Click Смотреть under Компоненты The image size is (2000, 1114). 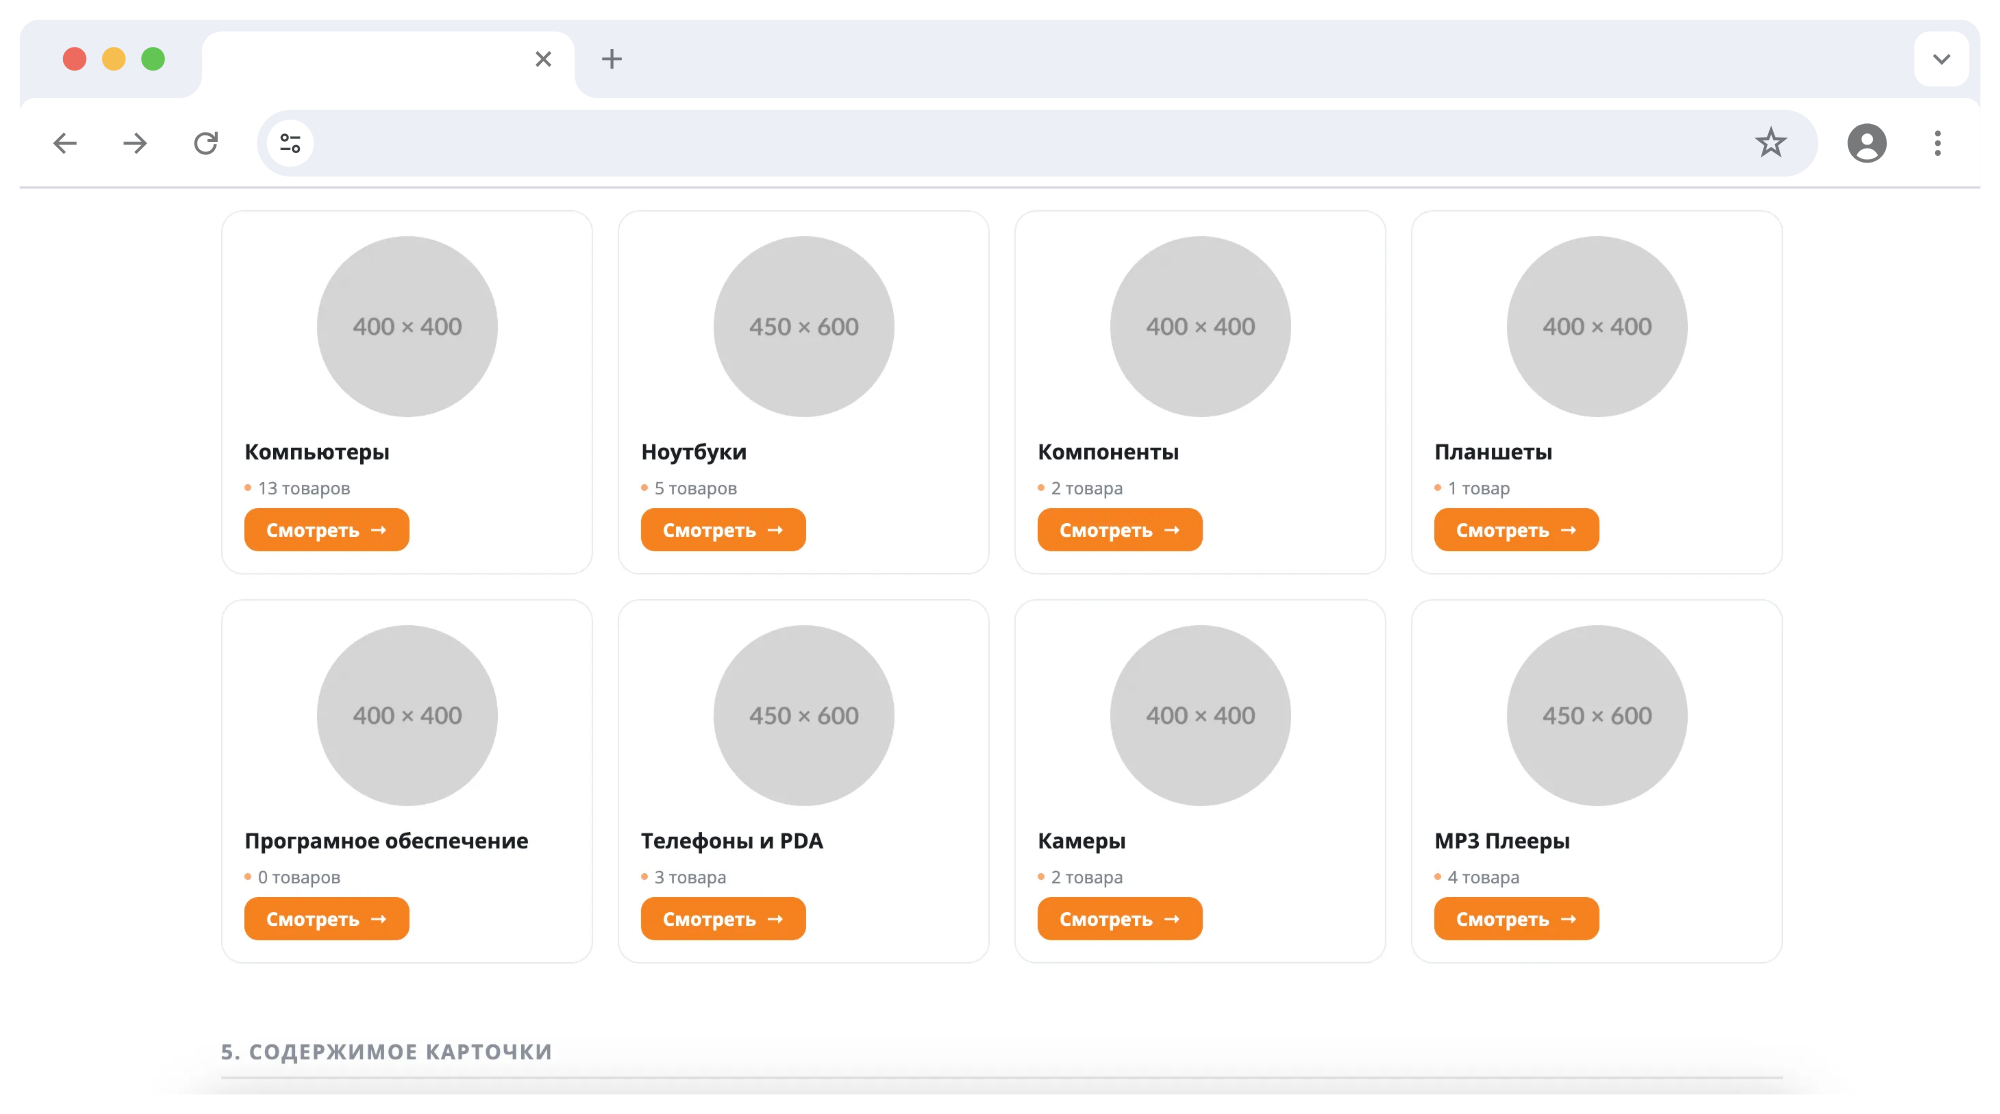pos(1120,530)
